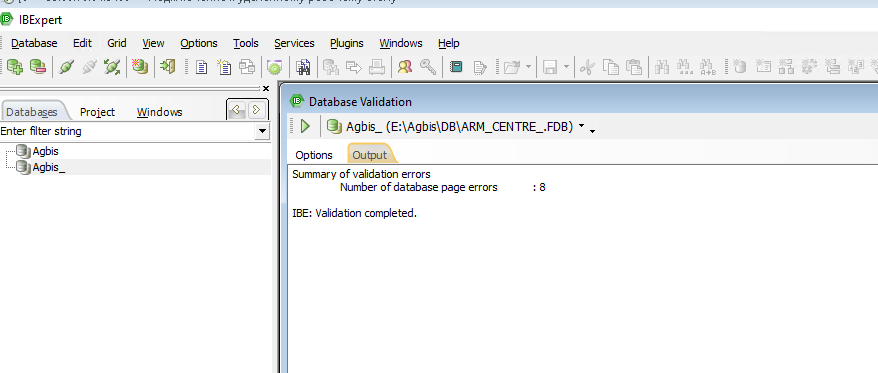
Task: Click the grayed New Table icon
Action: tap(763, 67)
